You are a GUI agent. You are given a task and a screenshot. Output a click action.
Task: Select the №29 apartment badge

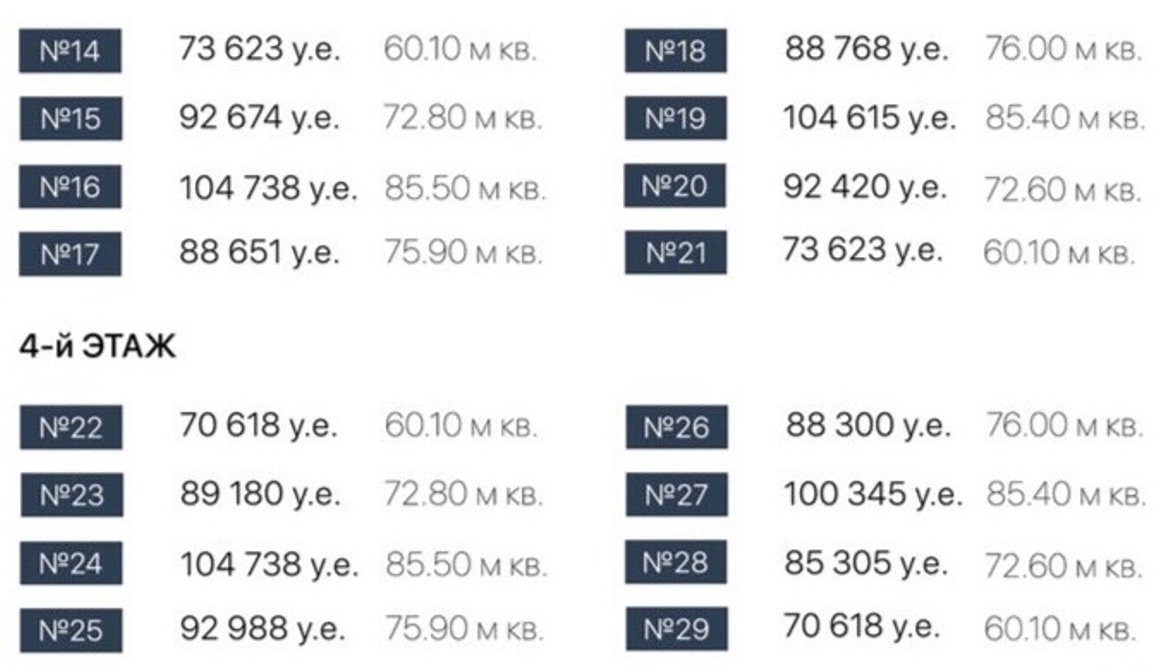coord(677,630)
